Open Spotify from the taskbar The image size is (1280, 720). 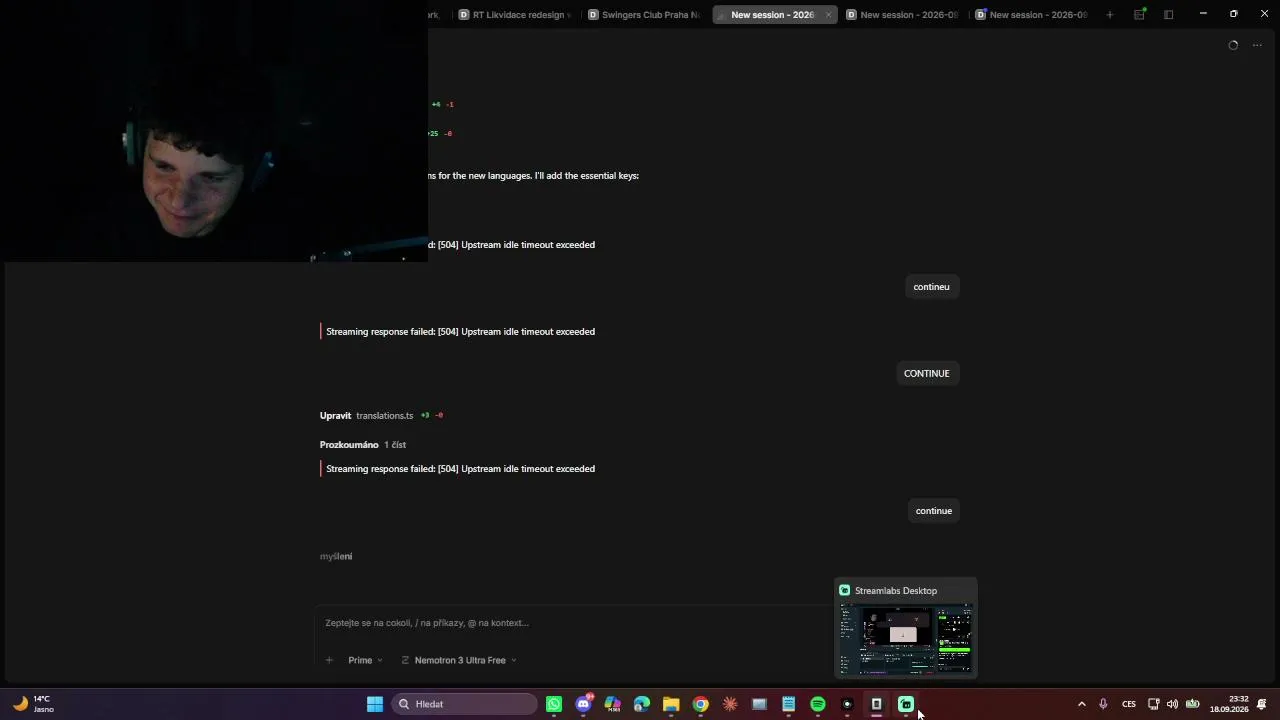click(818, 704)
